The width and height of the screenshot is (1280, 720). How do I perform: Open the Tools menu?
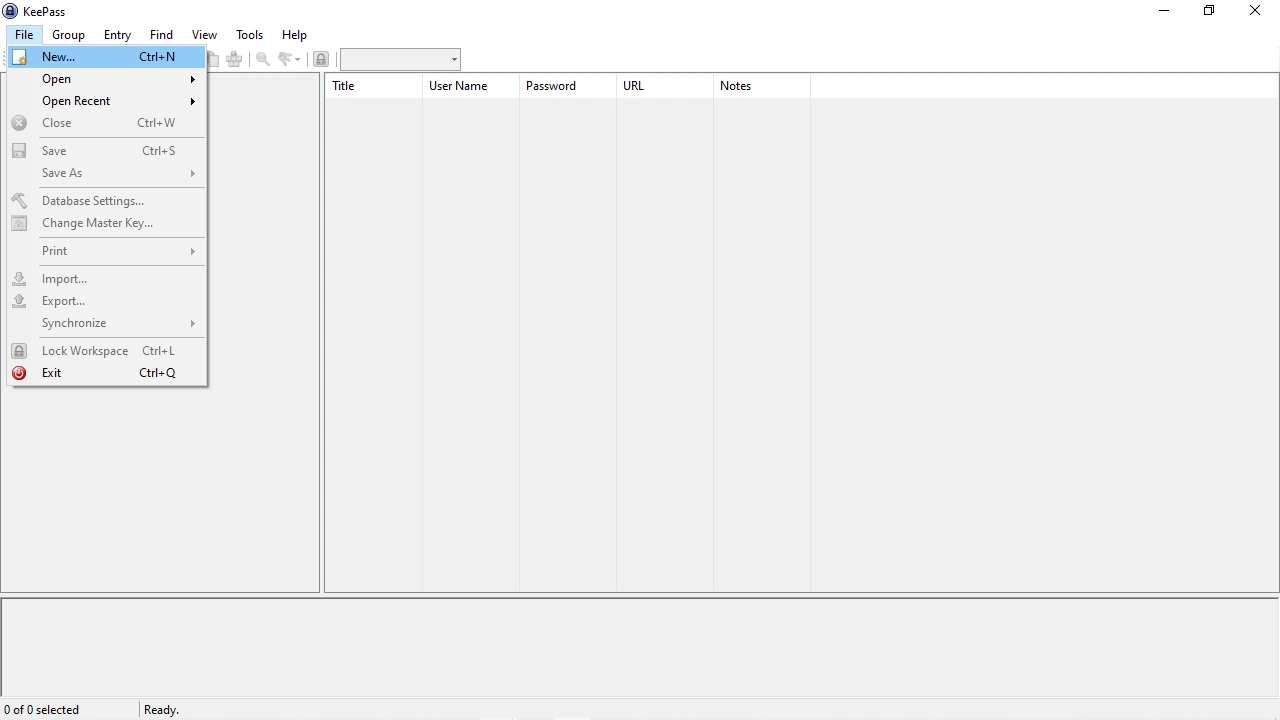point(250,35)
